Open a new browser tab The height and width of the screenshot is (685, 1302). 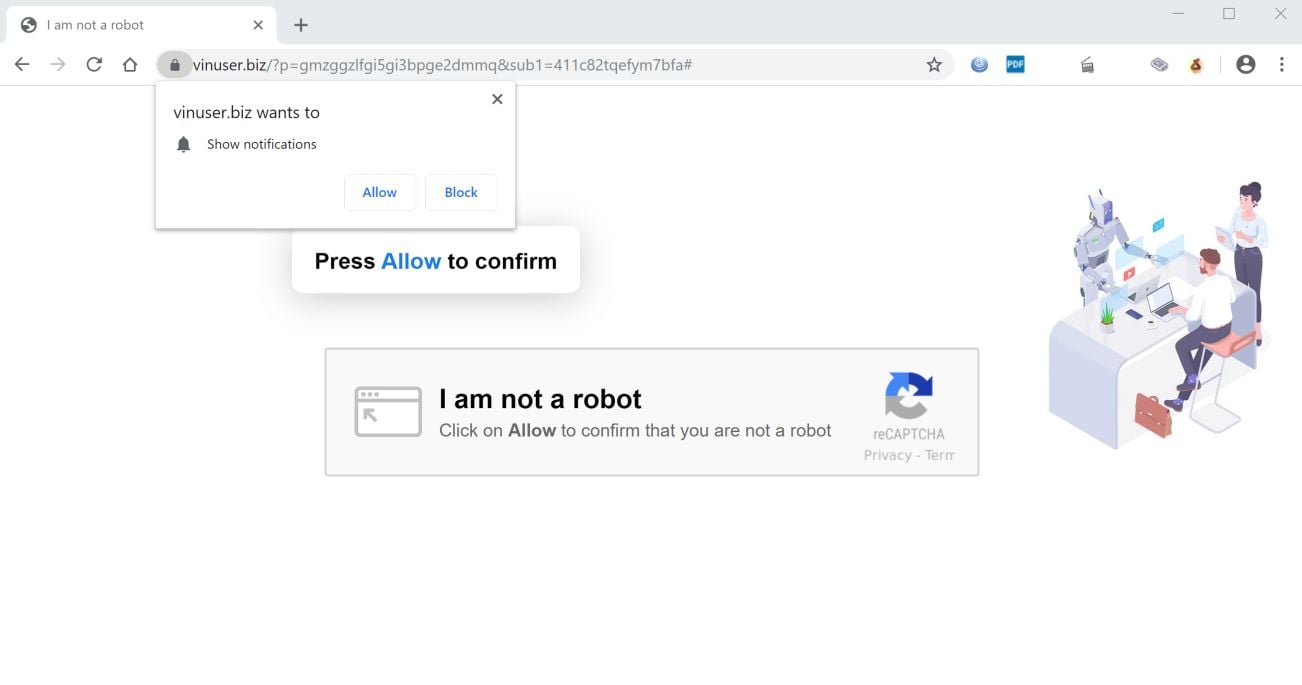point(301,25)
